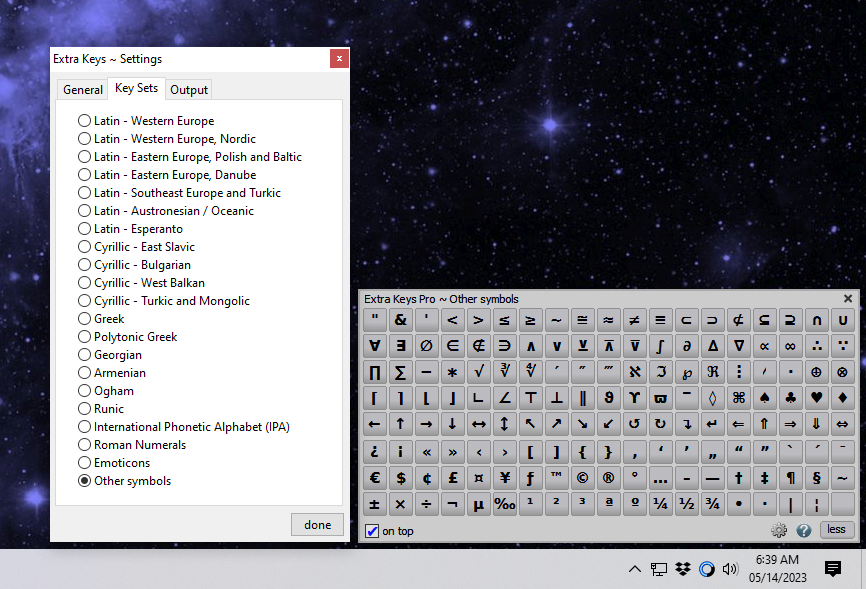Insert the empty set symbol

point(426,346)
